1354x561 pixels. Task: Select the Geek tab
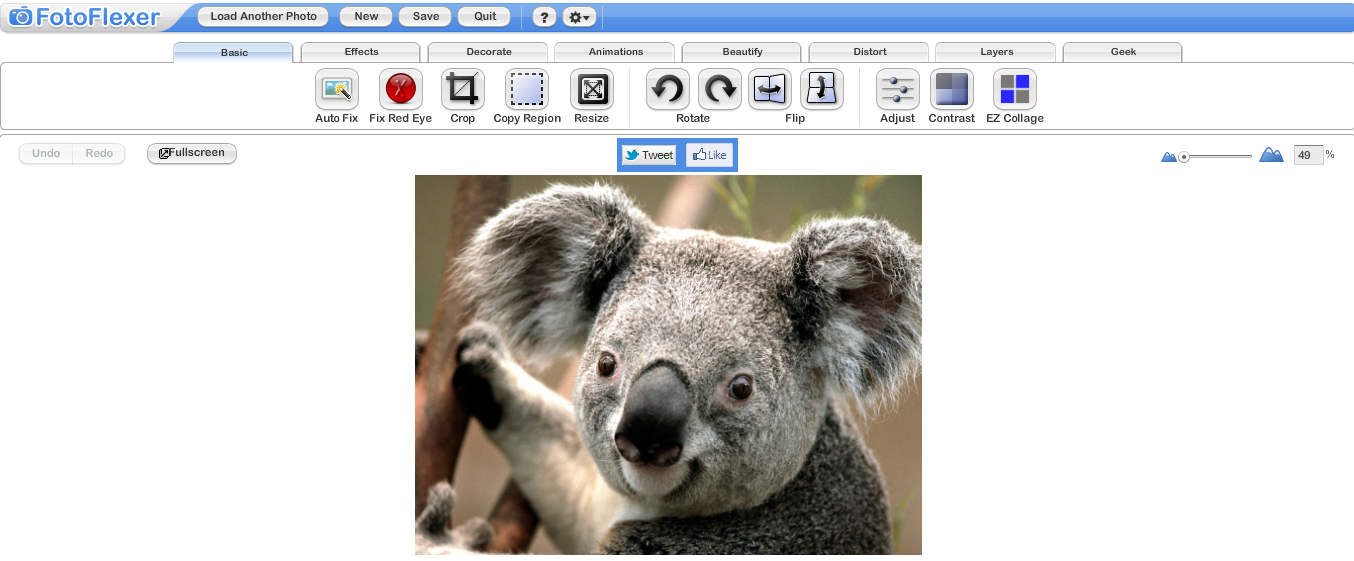[1123, 52]
